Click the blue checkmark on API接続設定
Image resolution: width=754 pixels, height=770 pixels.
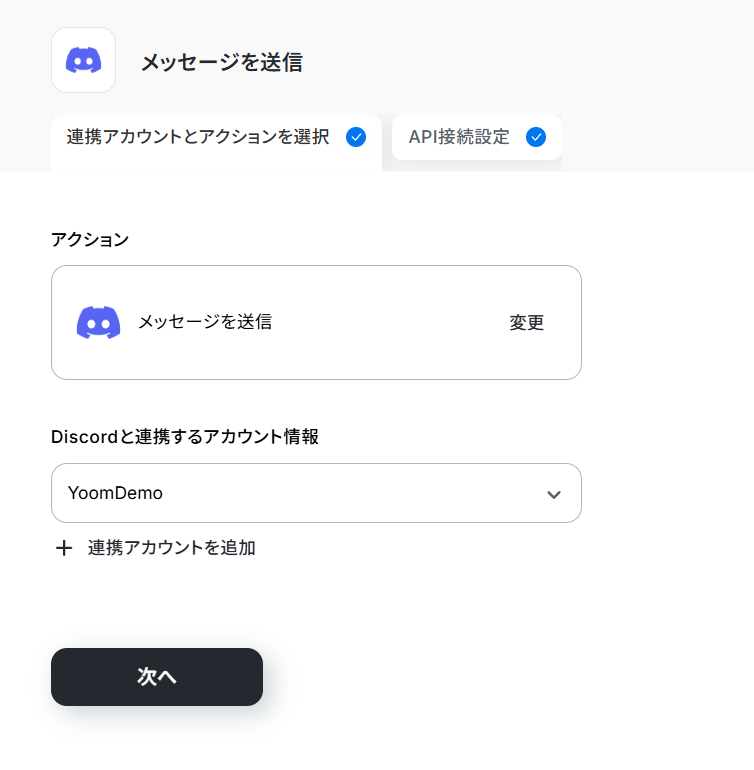pos(536,137)
